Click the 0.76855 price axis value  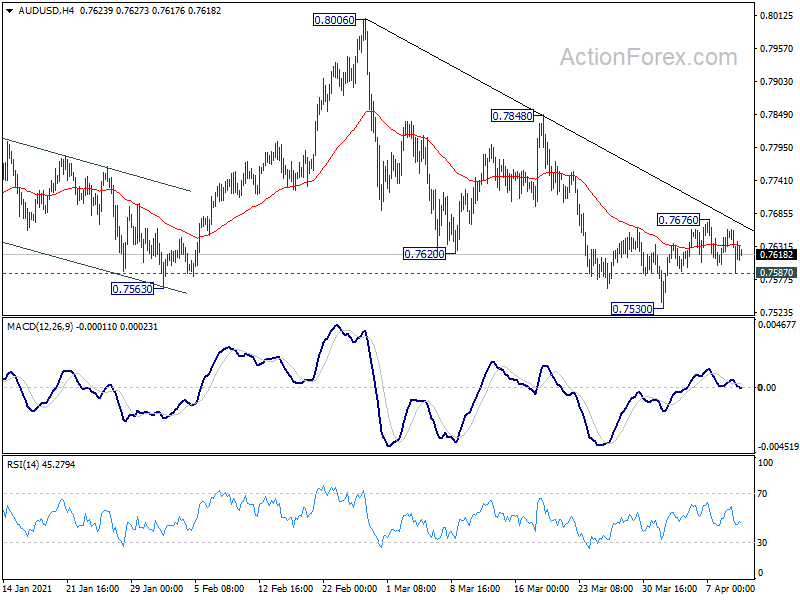[777, 214]
